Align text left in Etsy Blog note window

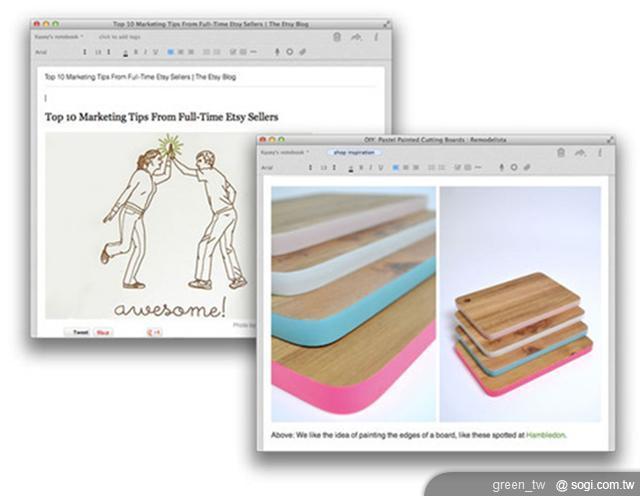coord(171,52)
